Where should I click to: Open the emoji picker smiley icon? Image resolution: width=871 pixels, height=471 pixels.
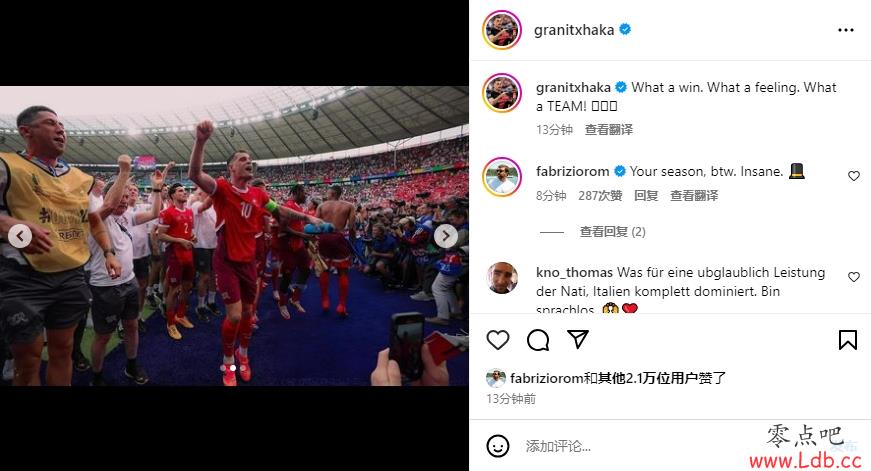pos(498,446)
